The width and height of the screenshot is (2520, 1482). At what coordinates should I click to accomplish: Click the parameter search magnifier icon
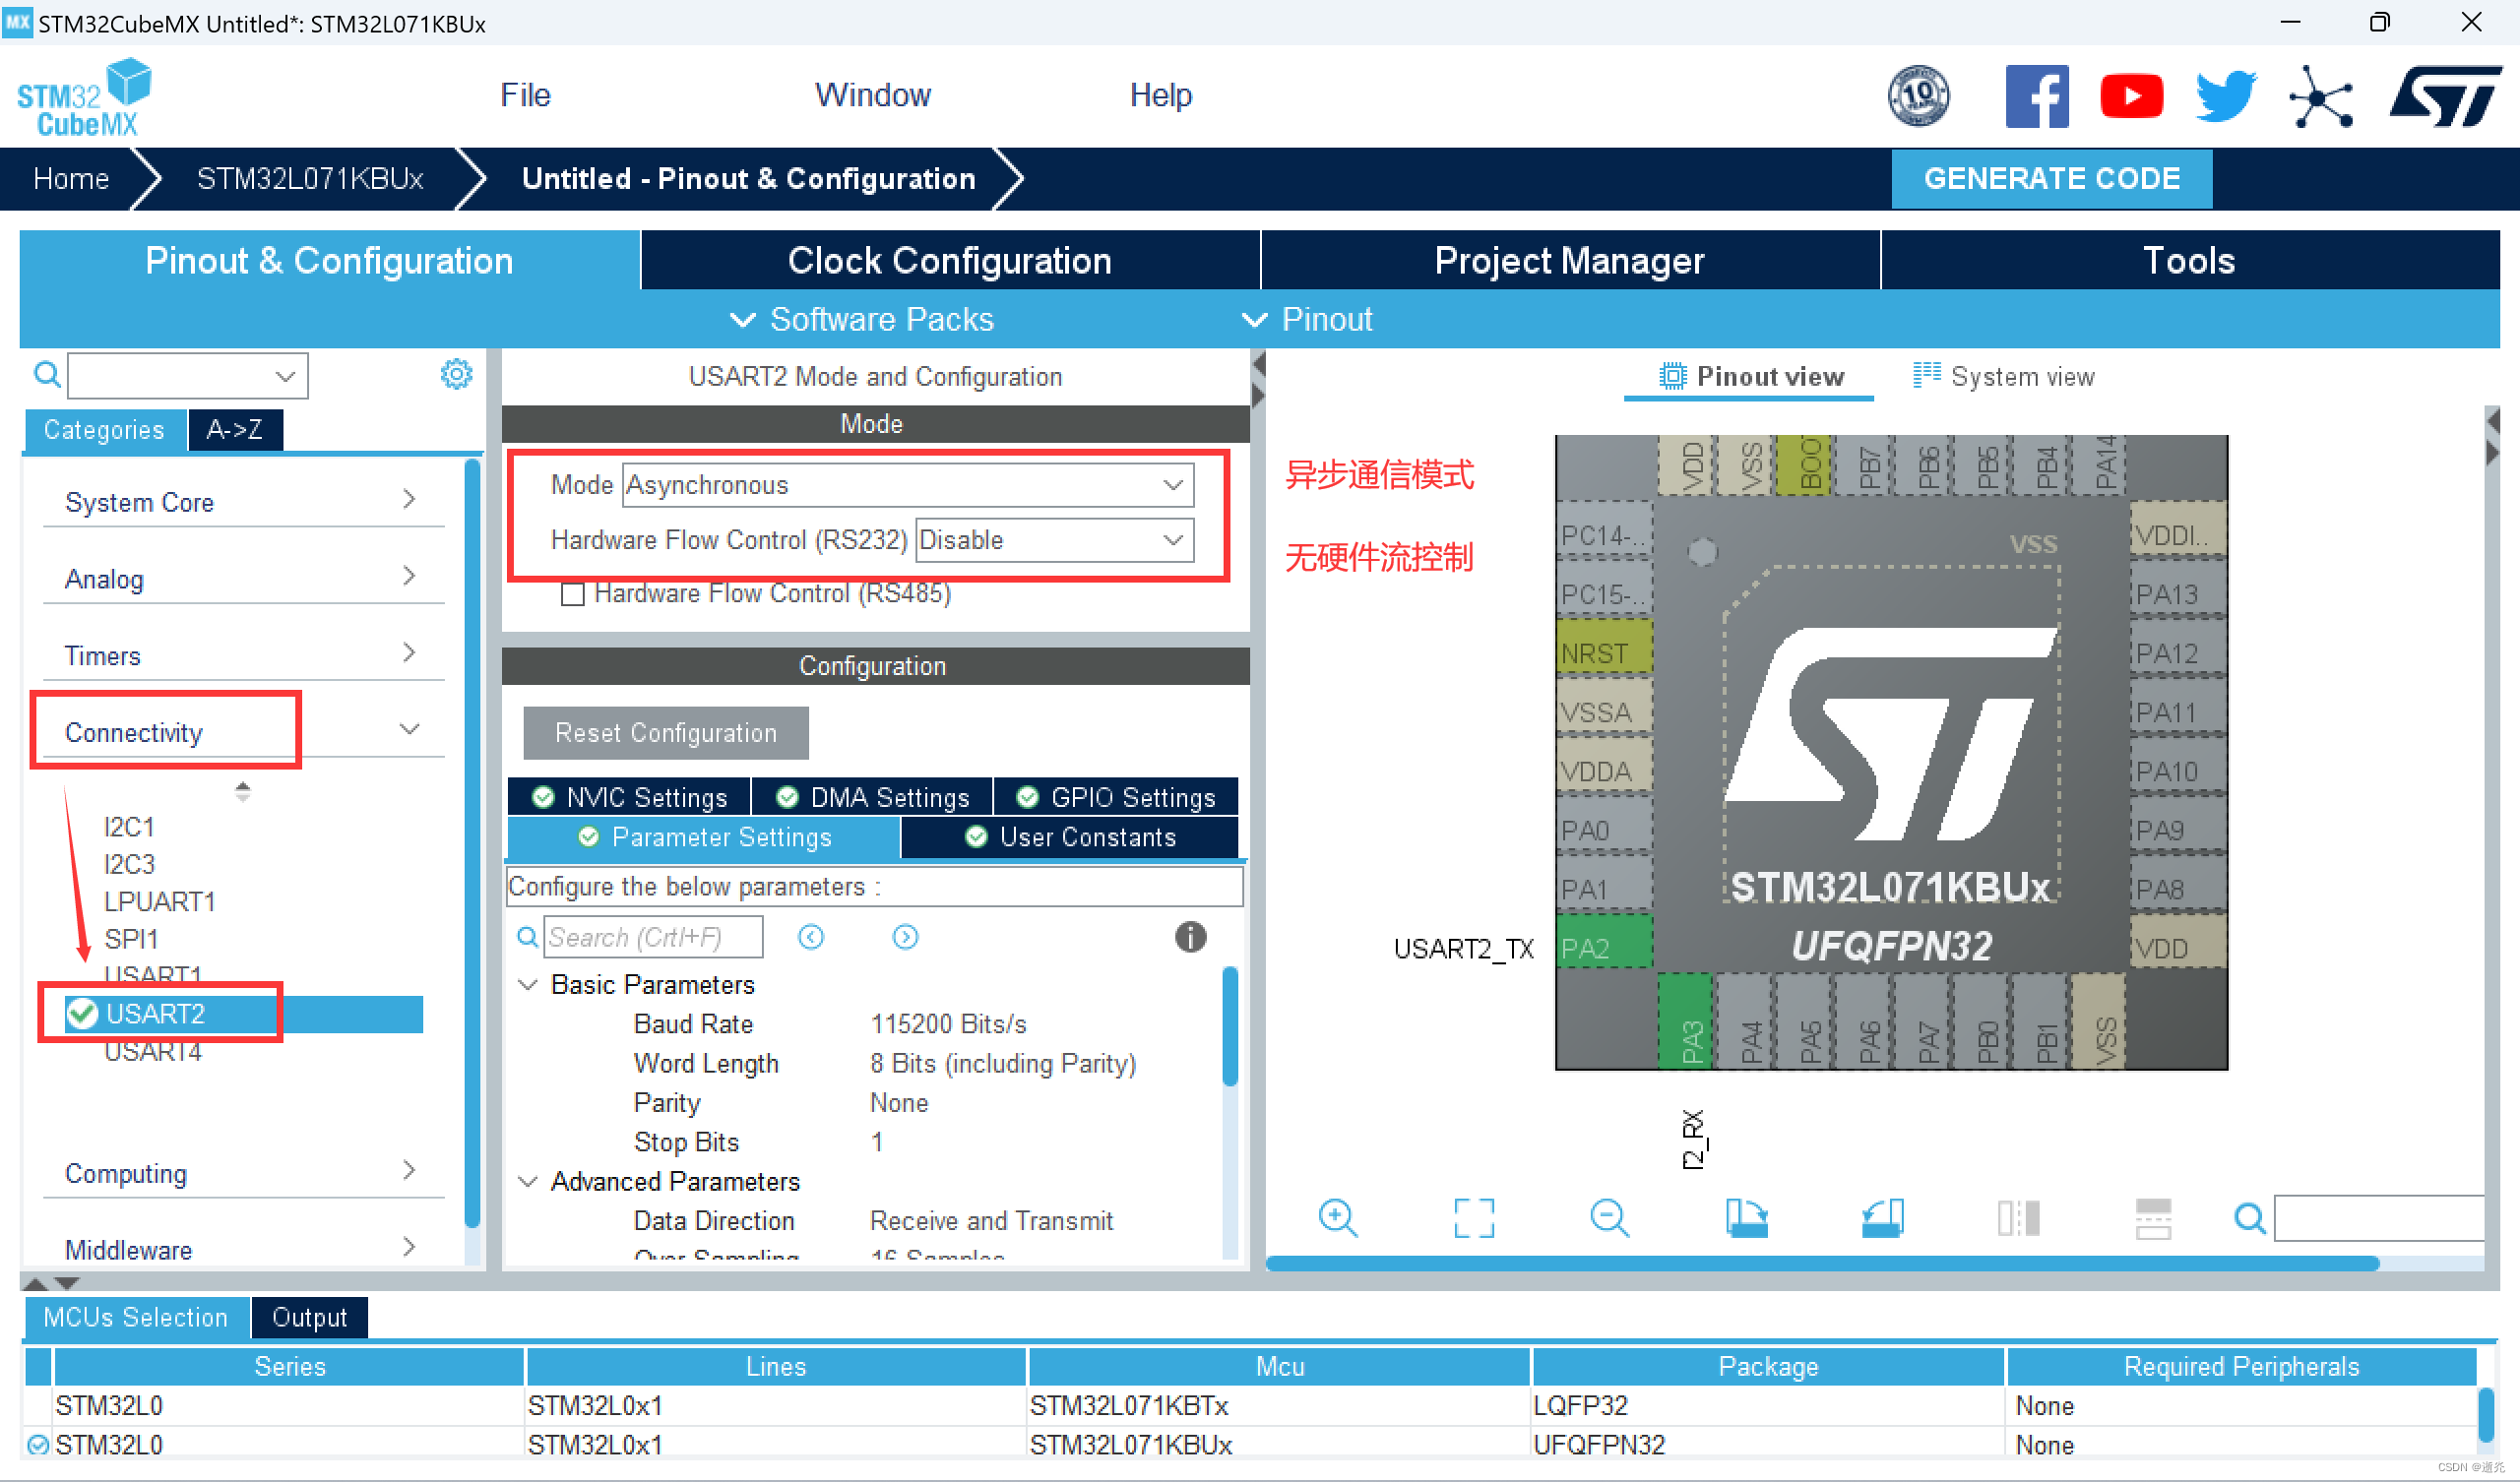click(527, 937)
